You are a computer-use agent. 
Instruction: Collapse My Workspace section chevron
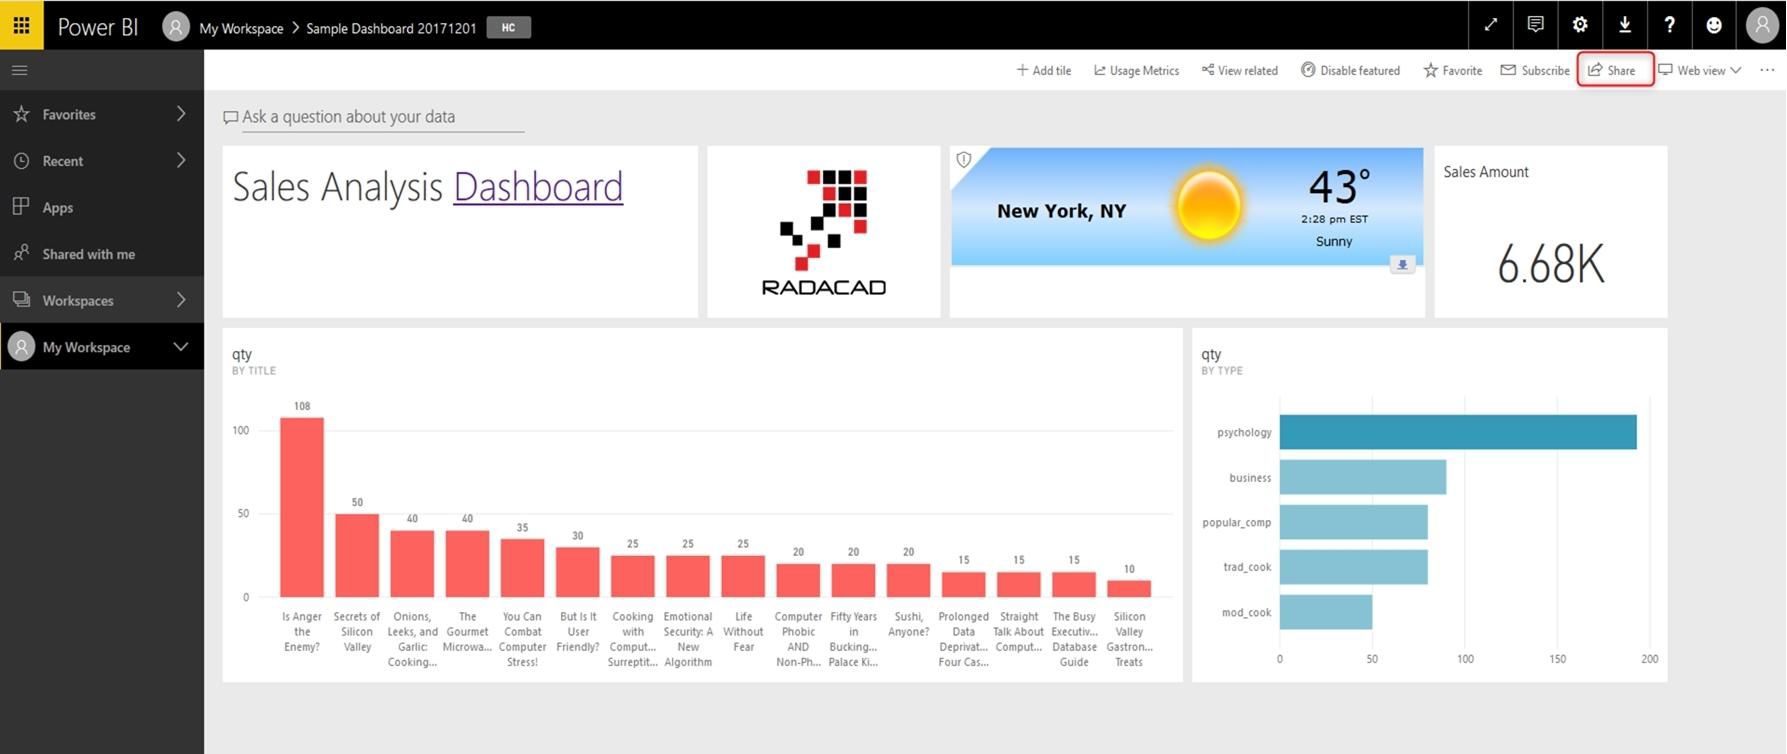[181, 347]
